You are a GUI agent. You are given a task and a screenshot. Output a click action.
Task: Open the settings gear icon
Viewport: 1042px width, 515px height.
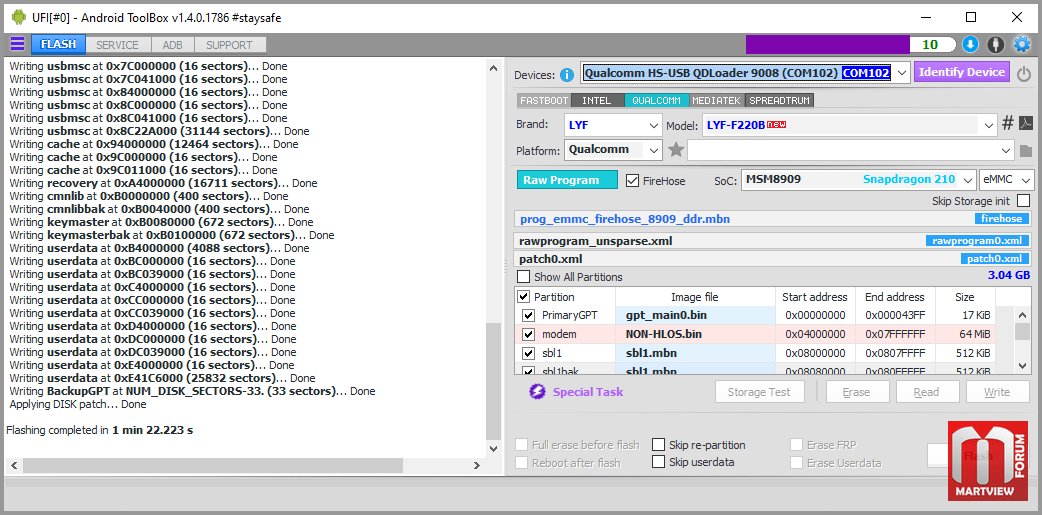pyautogui.click(x=1021, y=45)
